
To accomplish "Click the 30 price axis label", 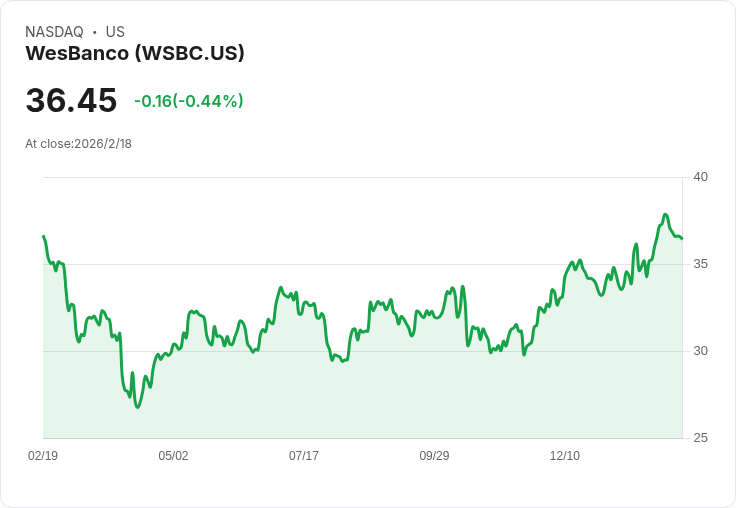I will [701, 351].
